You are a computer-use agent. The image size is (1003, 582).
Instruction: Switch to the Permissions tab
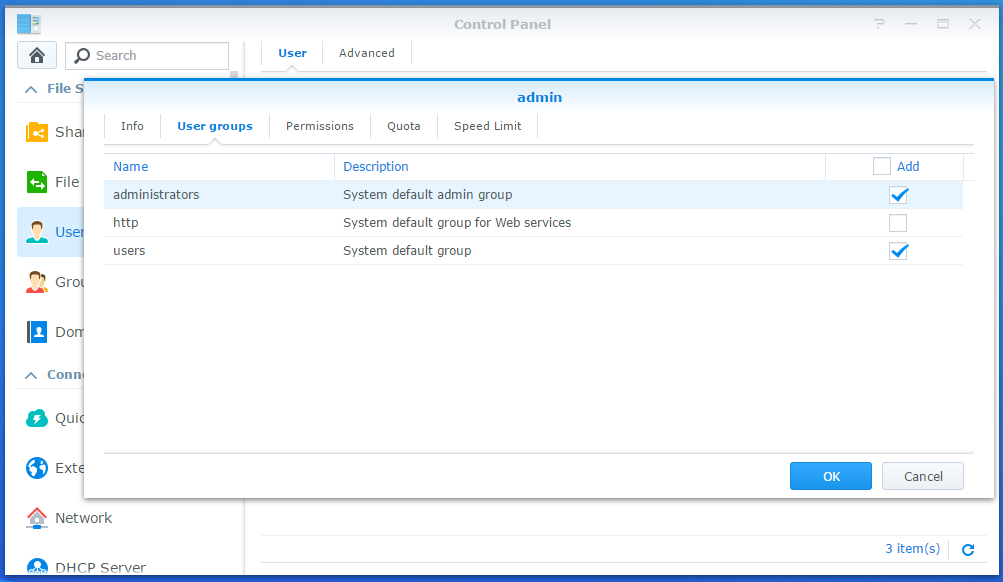coord(319,126)
